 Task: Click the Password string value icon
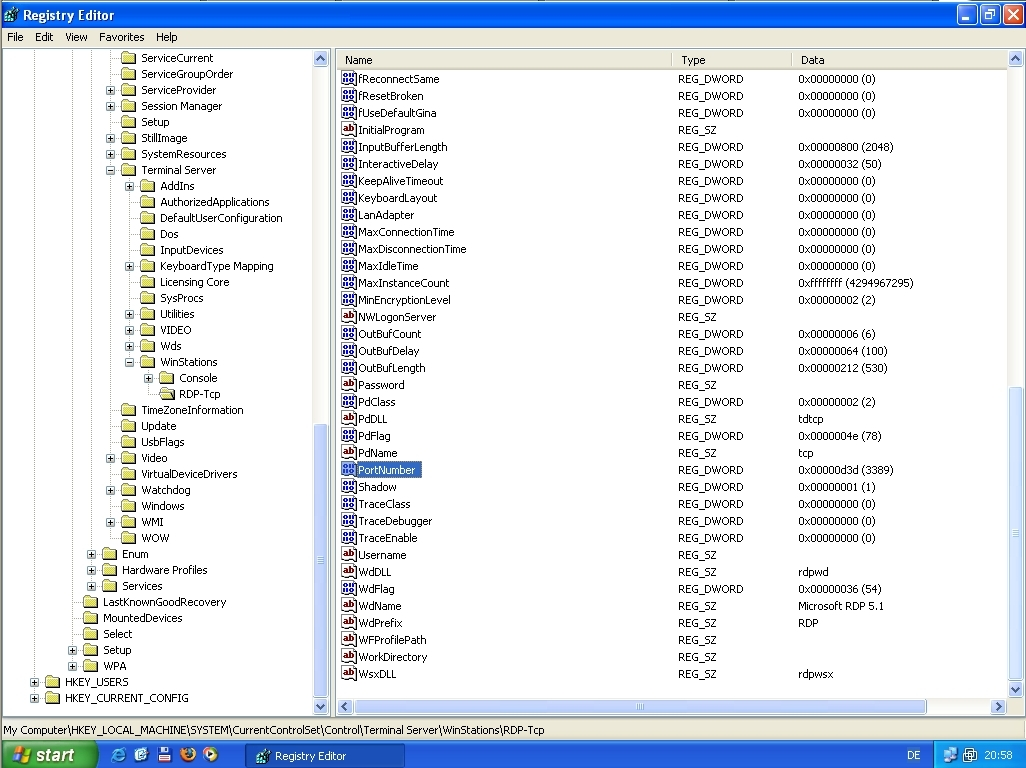point(349,385)
